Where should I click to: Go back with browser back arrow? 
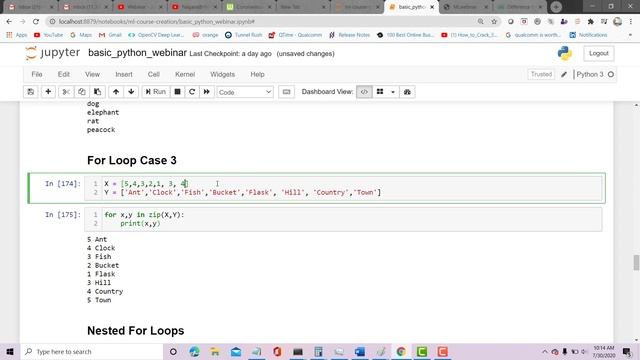(x=9, y=22)
